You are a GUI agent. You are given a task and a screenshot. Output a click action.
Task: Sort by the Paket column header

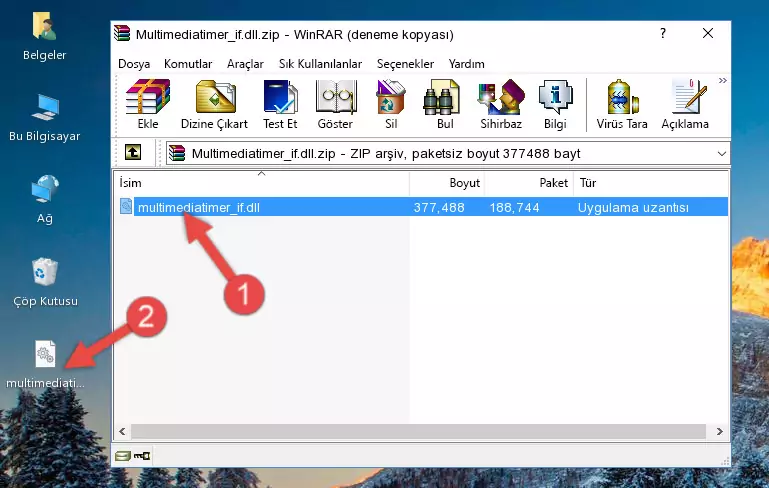529,183
